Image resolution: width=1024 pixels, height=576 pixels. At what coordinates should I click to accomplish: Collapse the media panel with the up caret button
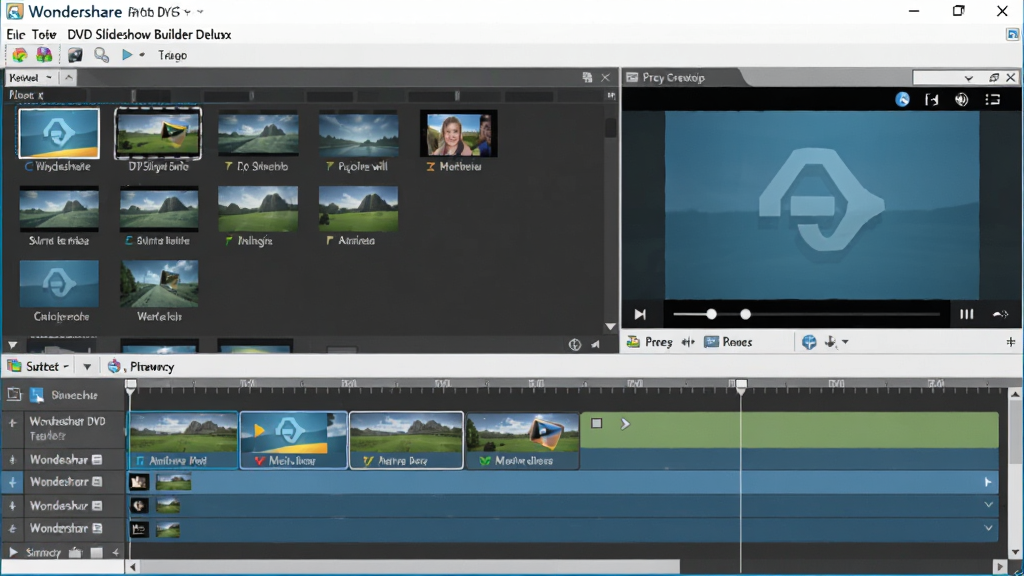(69, 78)
